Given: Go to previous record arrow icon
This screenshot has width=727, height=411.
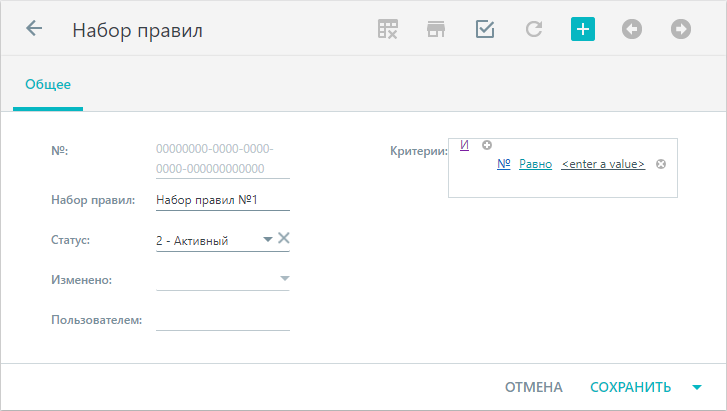Looking at the screenshot, I should (631, 29).
